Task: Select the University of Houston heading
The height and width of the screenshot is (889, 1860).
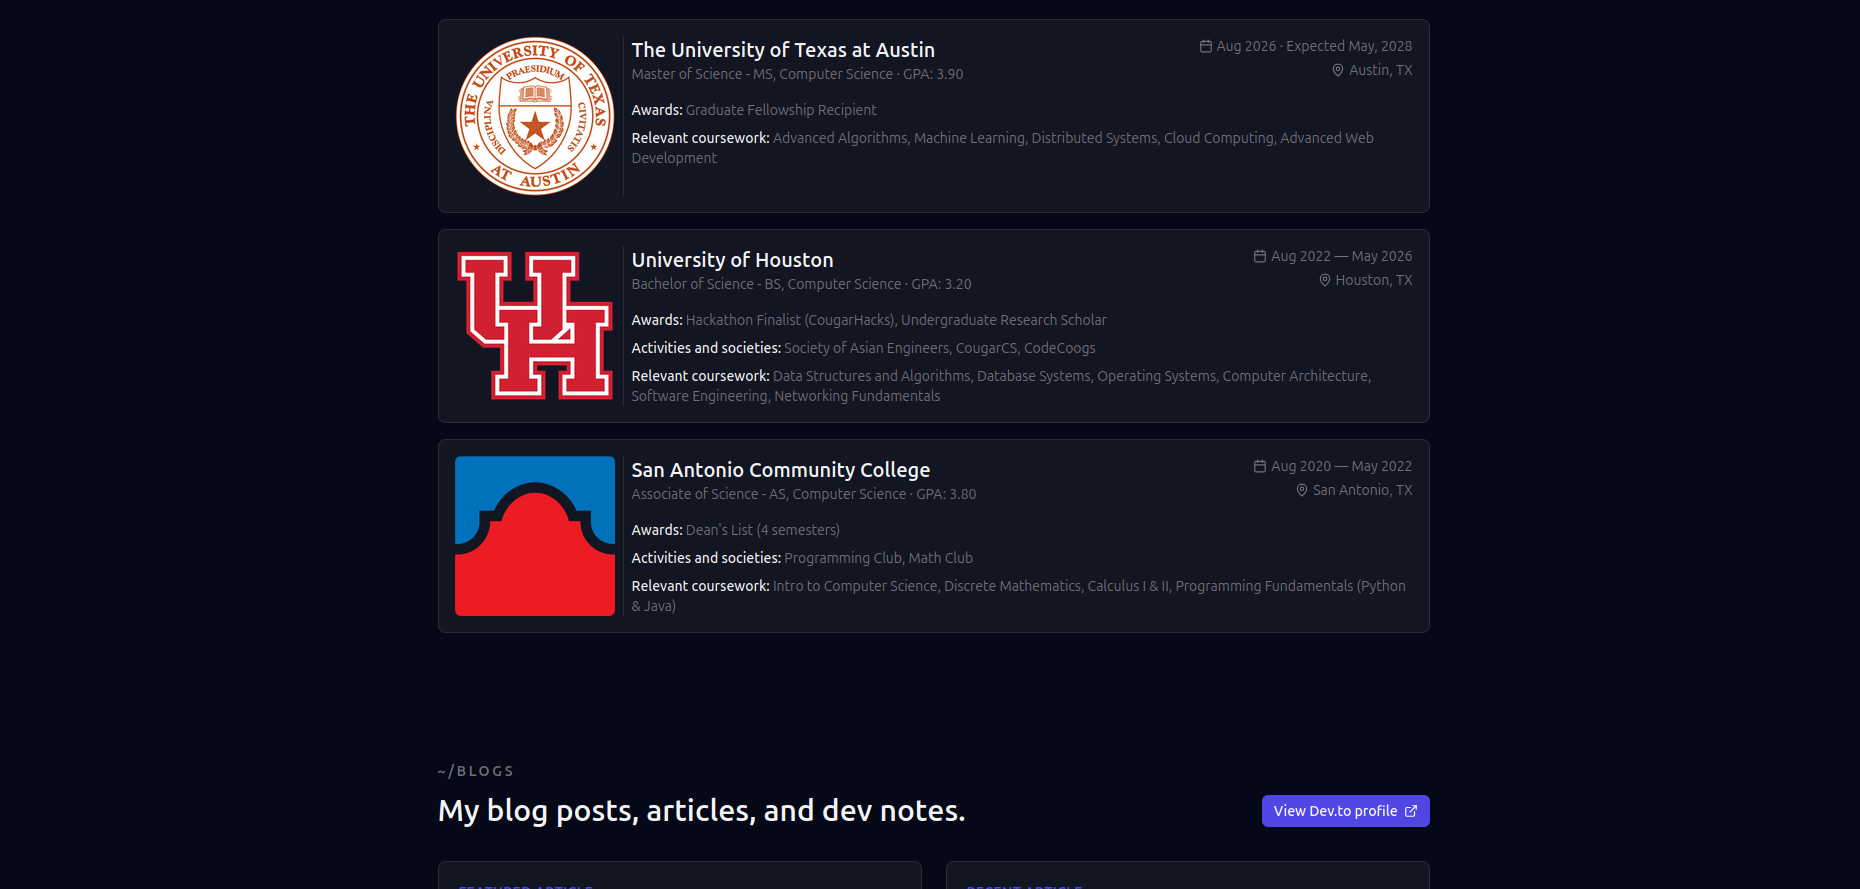Action: 732,260
